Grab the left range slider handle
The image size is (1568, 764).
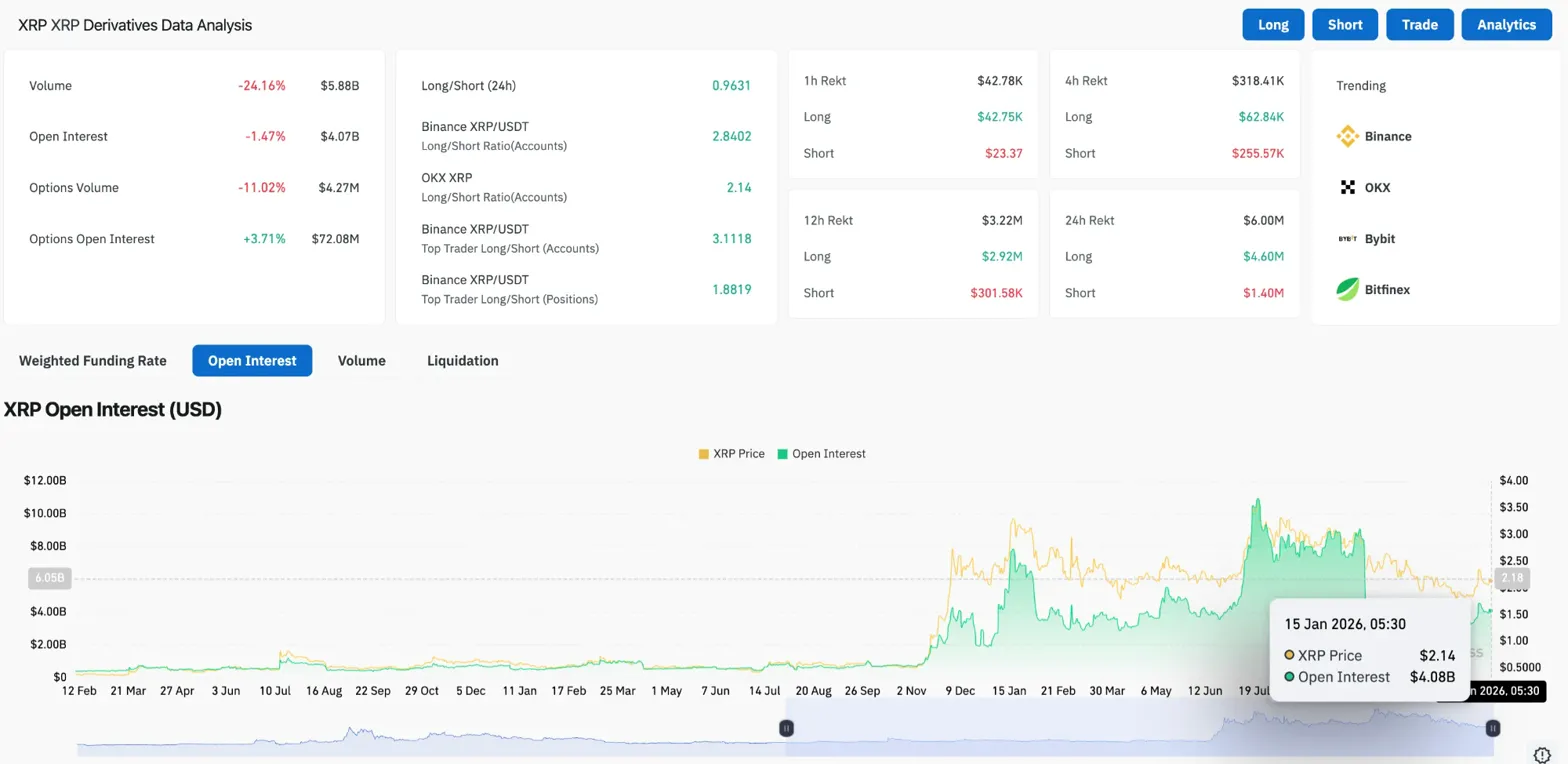click(x=787, y=728)
